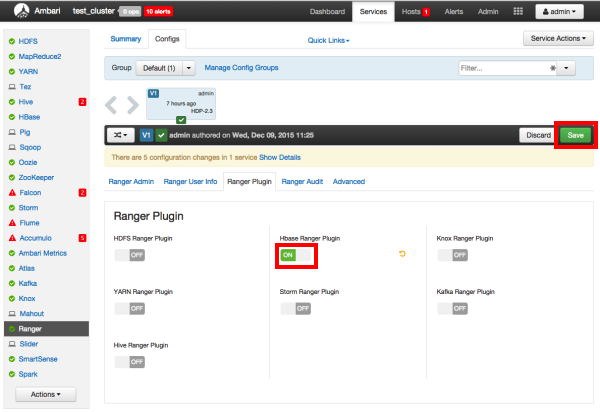Open the Admin top menu
Screen dimensions: 600x412
pyautogui.click(x=488, y=11)
